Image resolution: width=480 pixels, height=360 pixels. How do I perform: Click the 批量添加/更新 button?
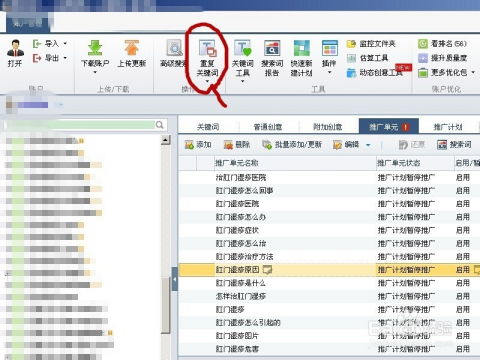[292, 145]
